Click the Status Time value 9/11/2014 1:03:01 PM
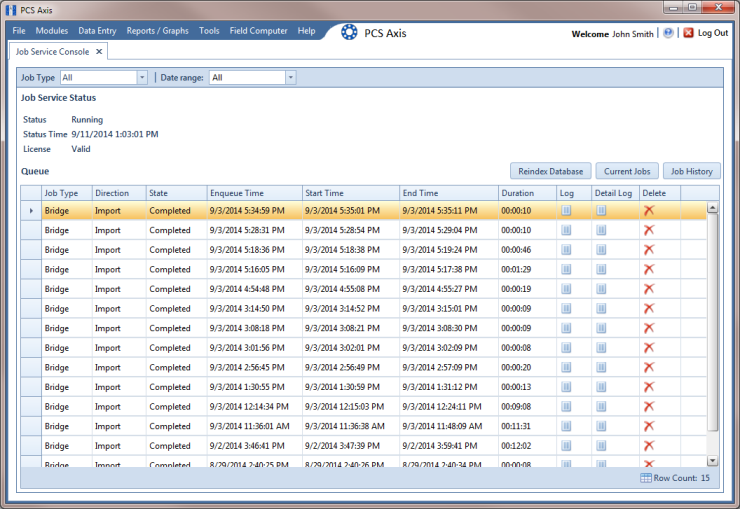 coord(115,134)
